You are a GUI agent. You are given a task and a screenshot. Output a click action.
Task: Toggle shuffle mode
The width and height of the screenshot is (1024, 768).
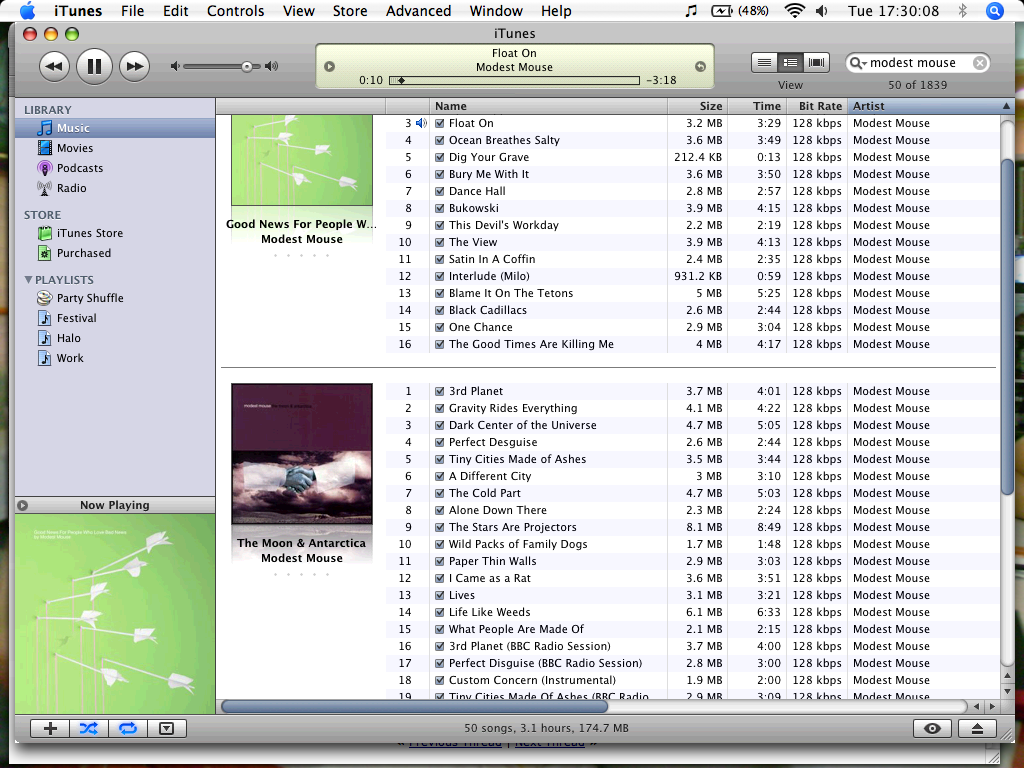coord(89,729)
